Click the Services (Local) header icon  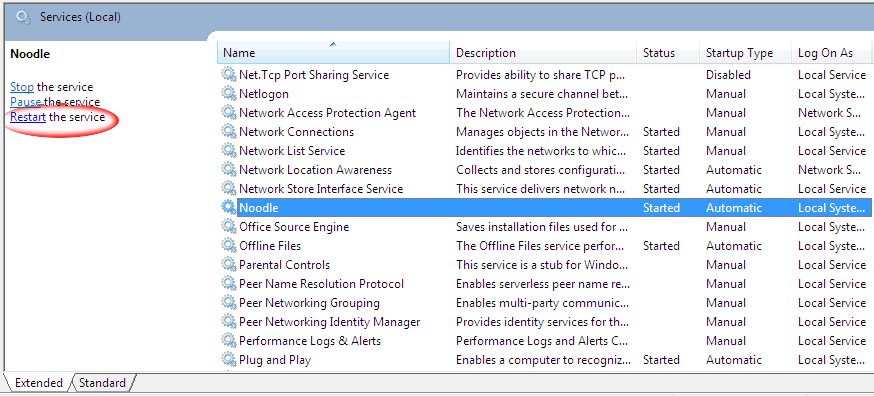(x=23, y=17)
